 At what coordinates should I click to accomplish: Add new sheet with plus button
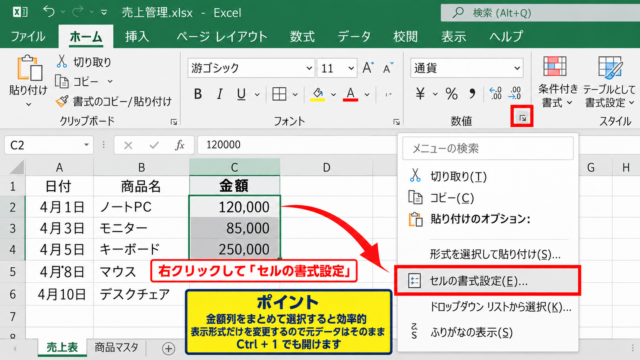click(168, 348)
